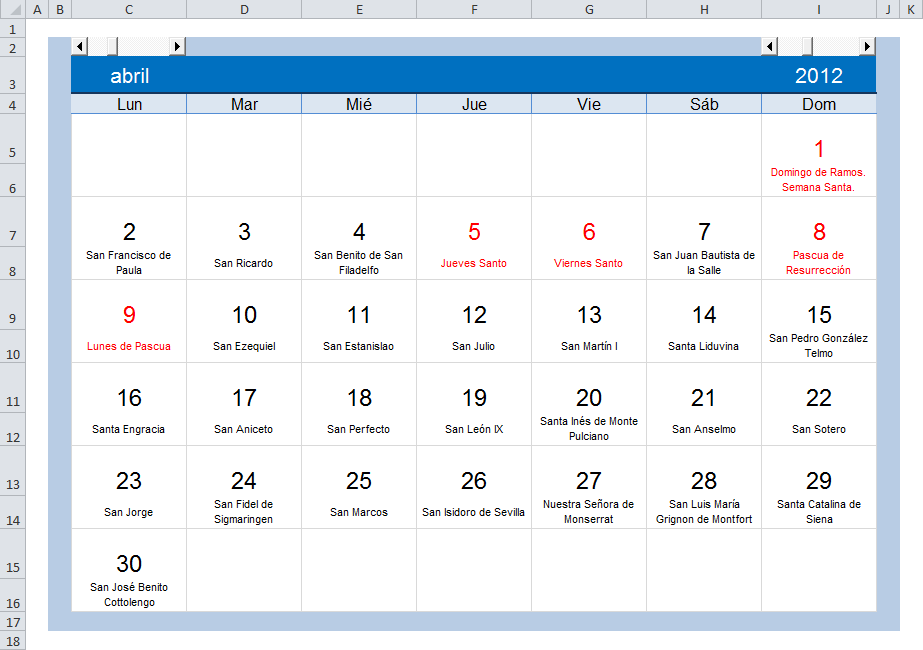Screen dimensions: 923x650
Task: Click the left arrow on the year scrollbar
Action: tap(768, 46)
